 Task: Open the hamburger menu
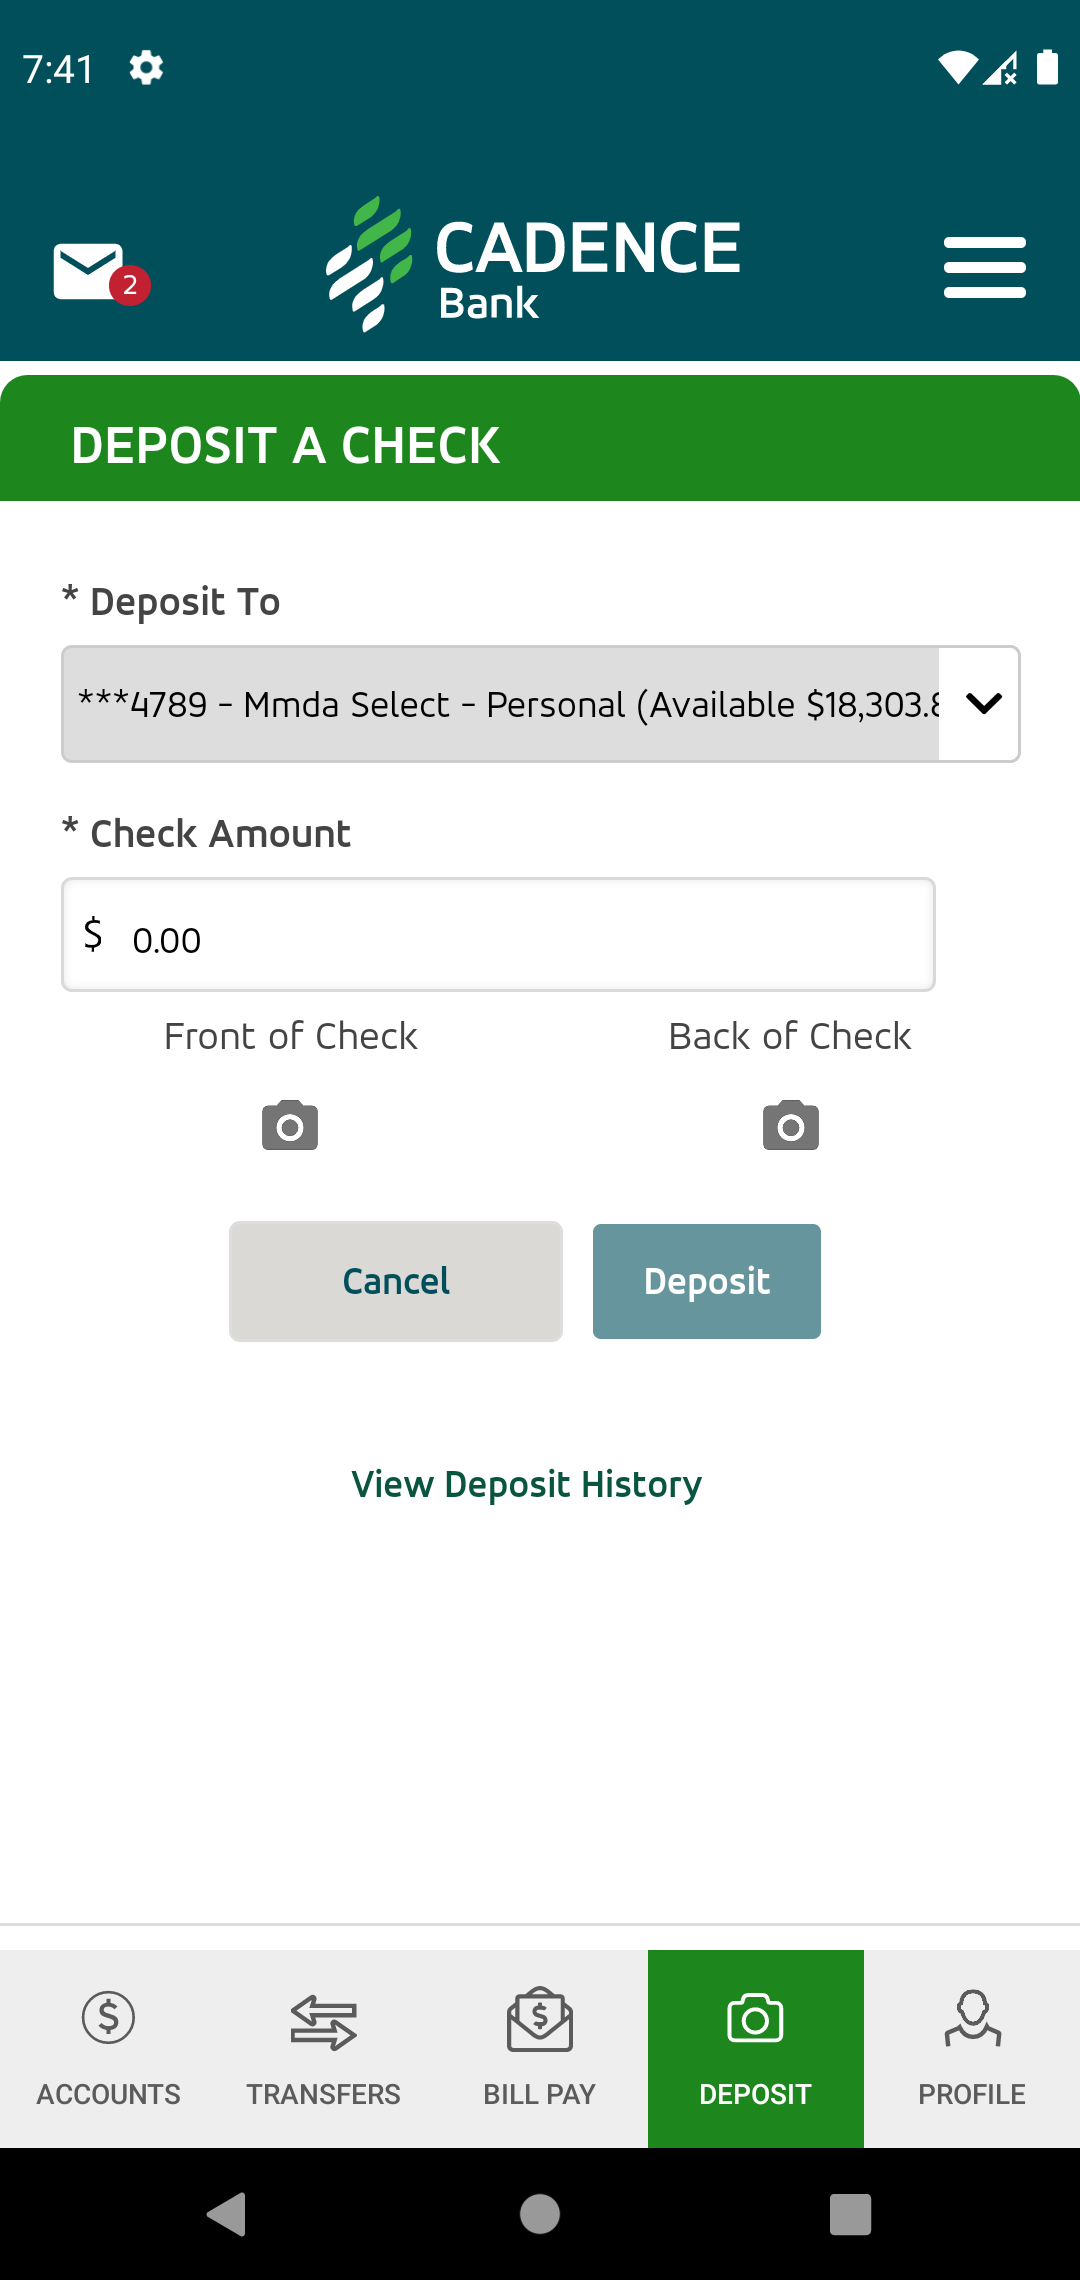pyautogui.click(x=985, y=267)
